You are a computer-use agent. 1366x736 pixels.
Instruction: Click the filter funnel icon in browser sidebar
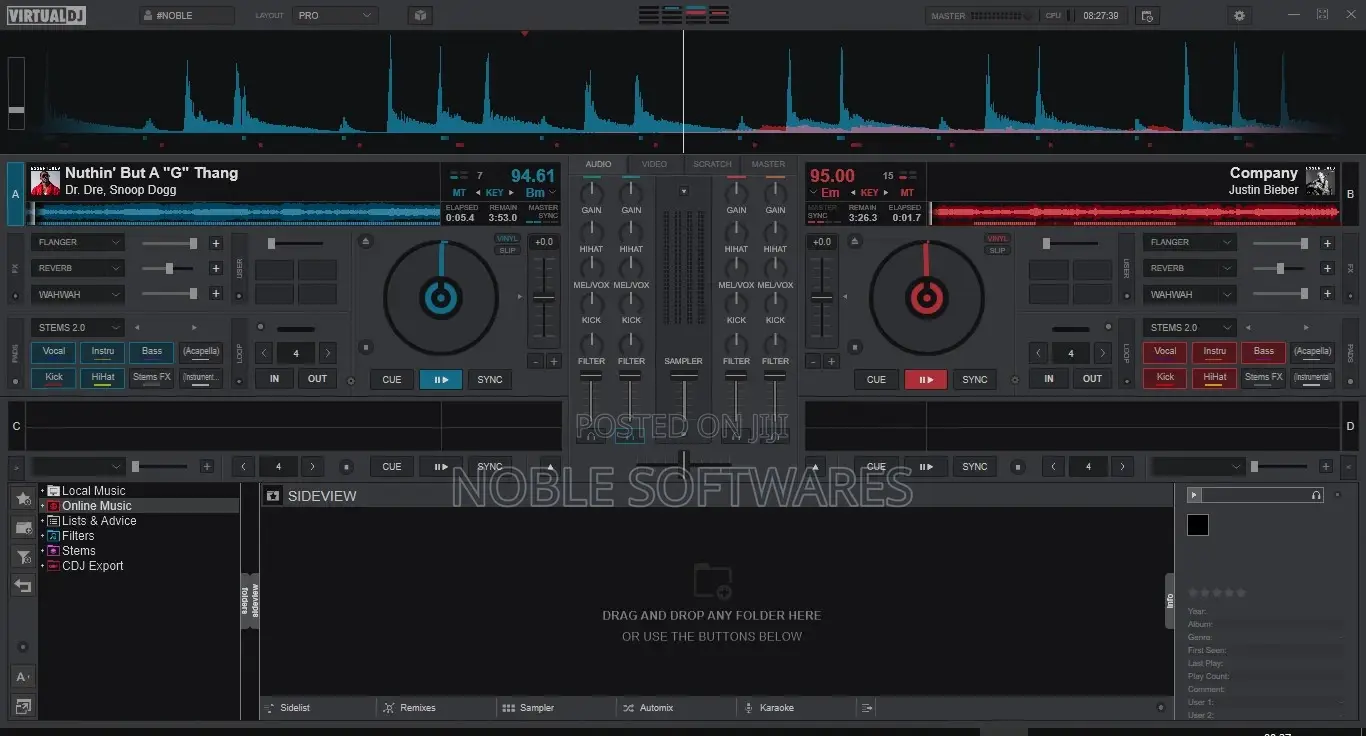pos(22,557)
